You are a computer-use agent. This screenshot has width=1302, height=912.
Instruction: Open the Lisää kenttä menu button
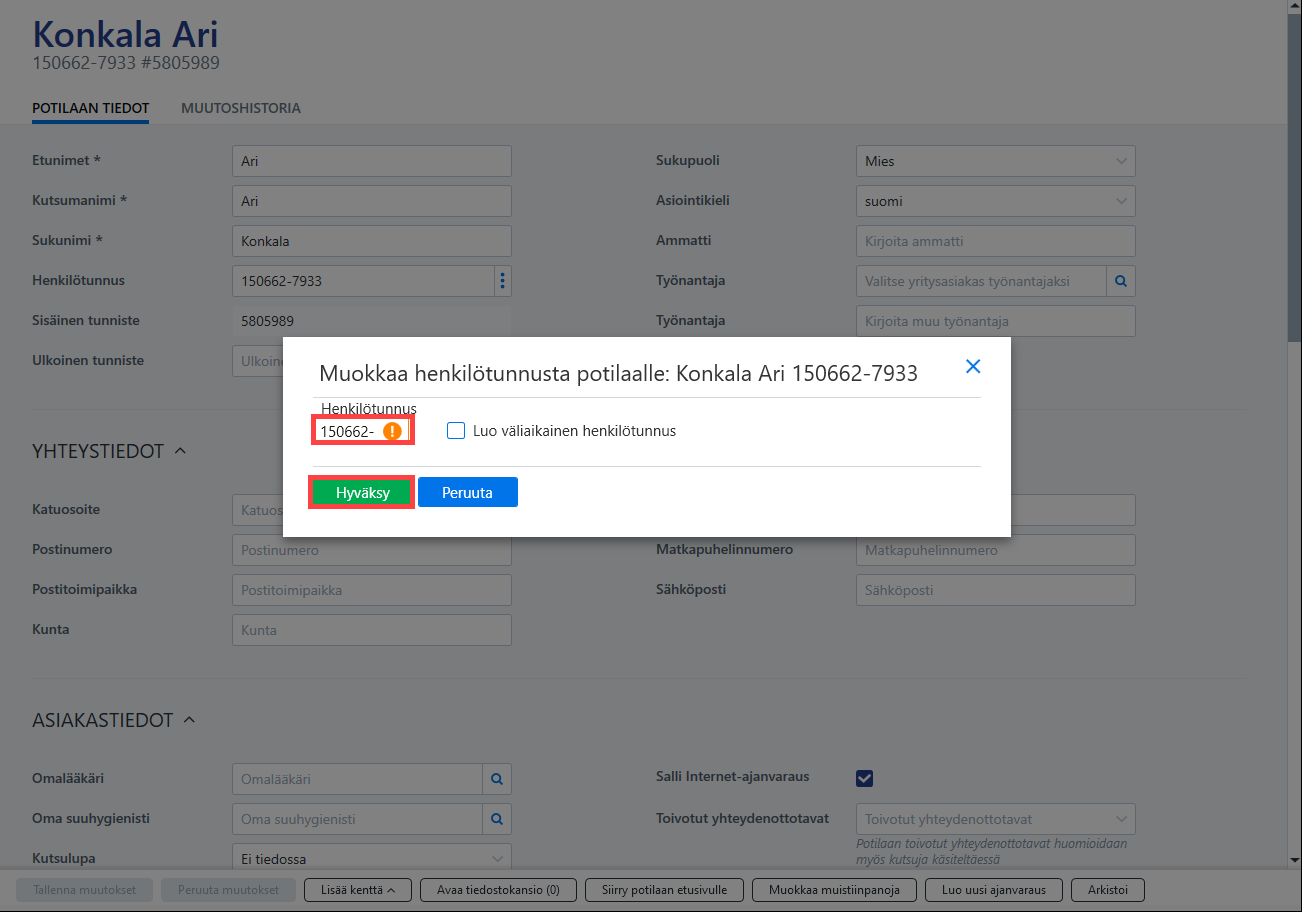point(356,890)
